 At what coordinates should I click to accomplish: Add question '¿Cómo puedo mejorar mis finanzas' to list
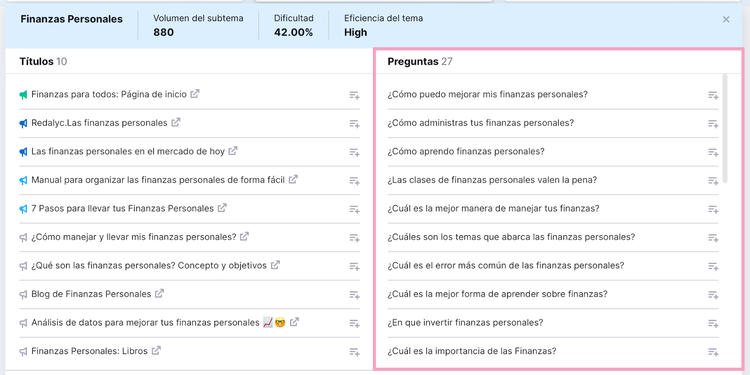(x=713, y=95)
